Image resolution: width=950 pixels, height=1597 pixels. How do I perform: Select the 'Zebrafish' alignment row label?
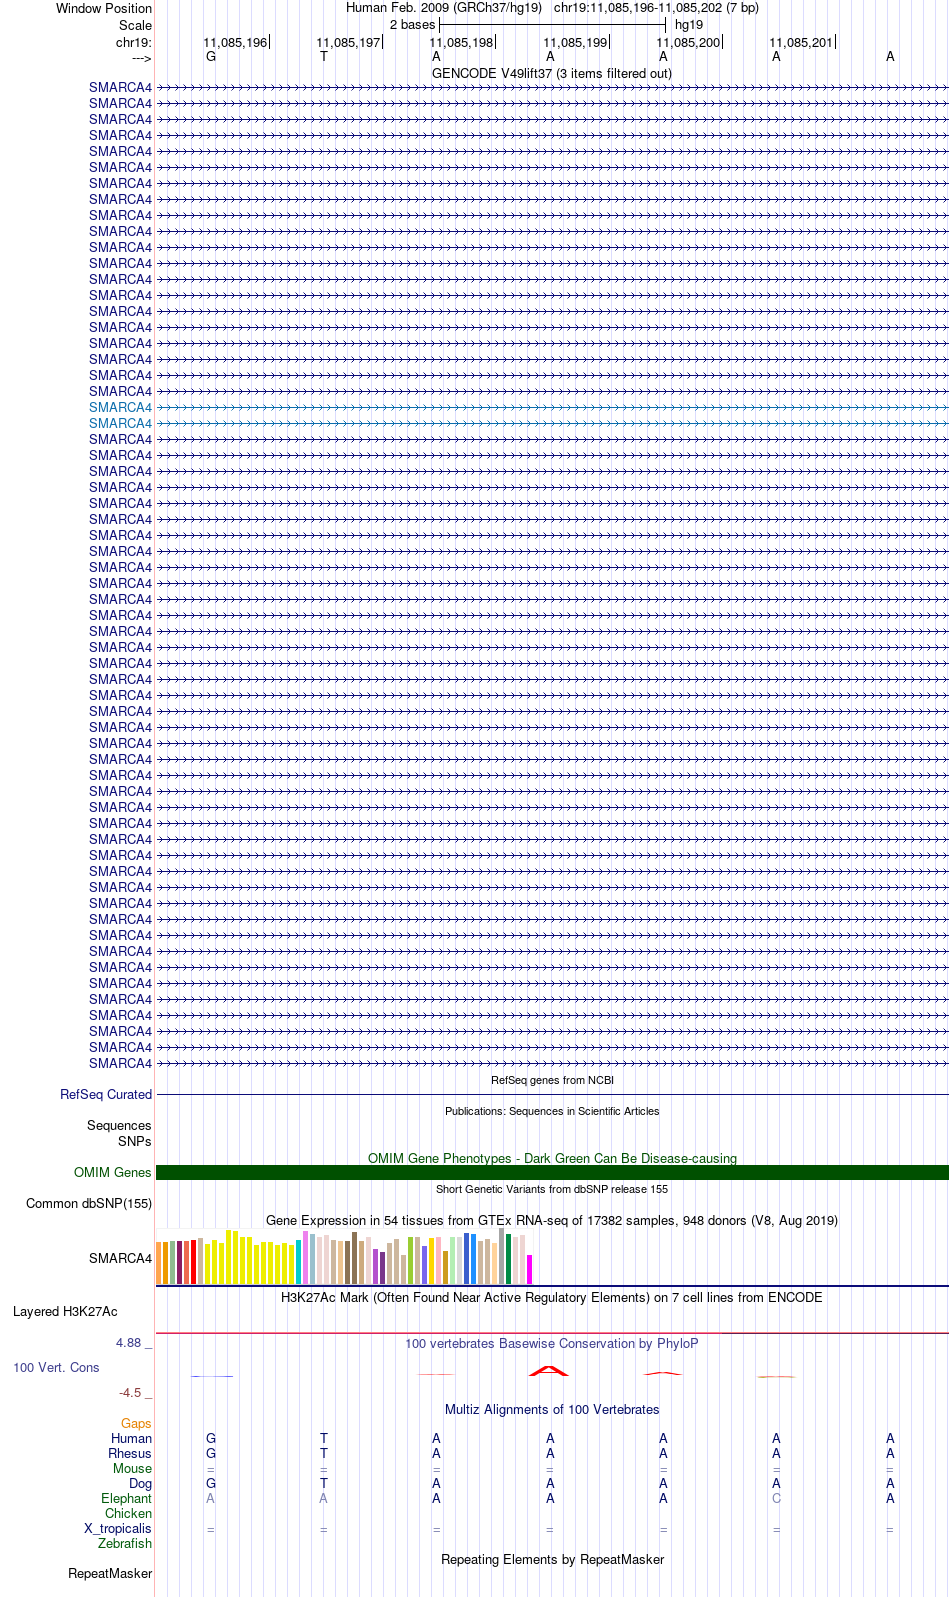point(125,1544)
